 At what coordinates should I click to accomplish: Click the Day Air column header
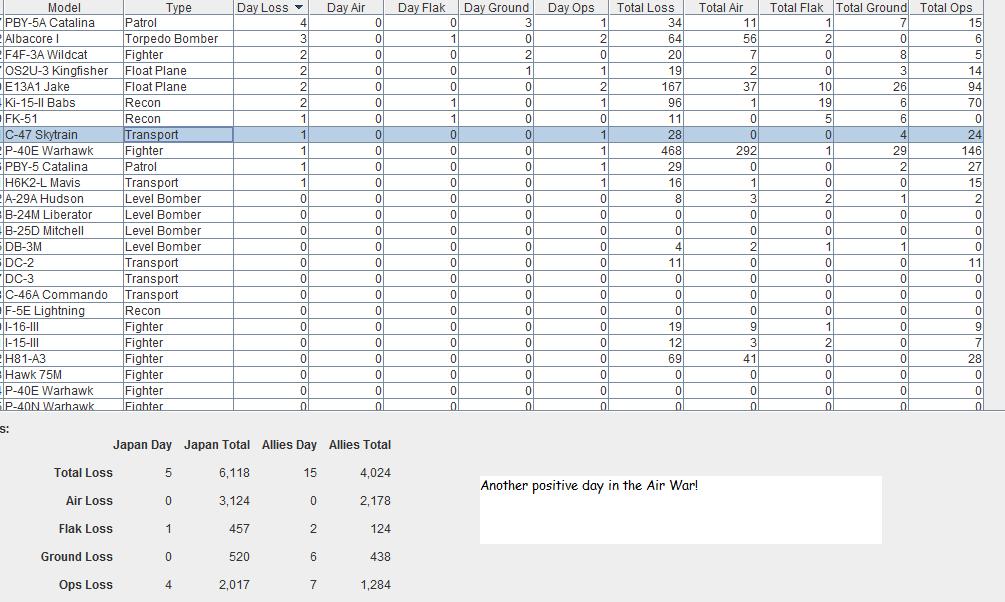click(346, 7)
